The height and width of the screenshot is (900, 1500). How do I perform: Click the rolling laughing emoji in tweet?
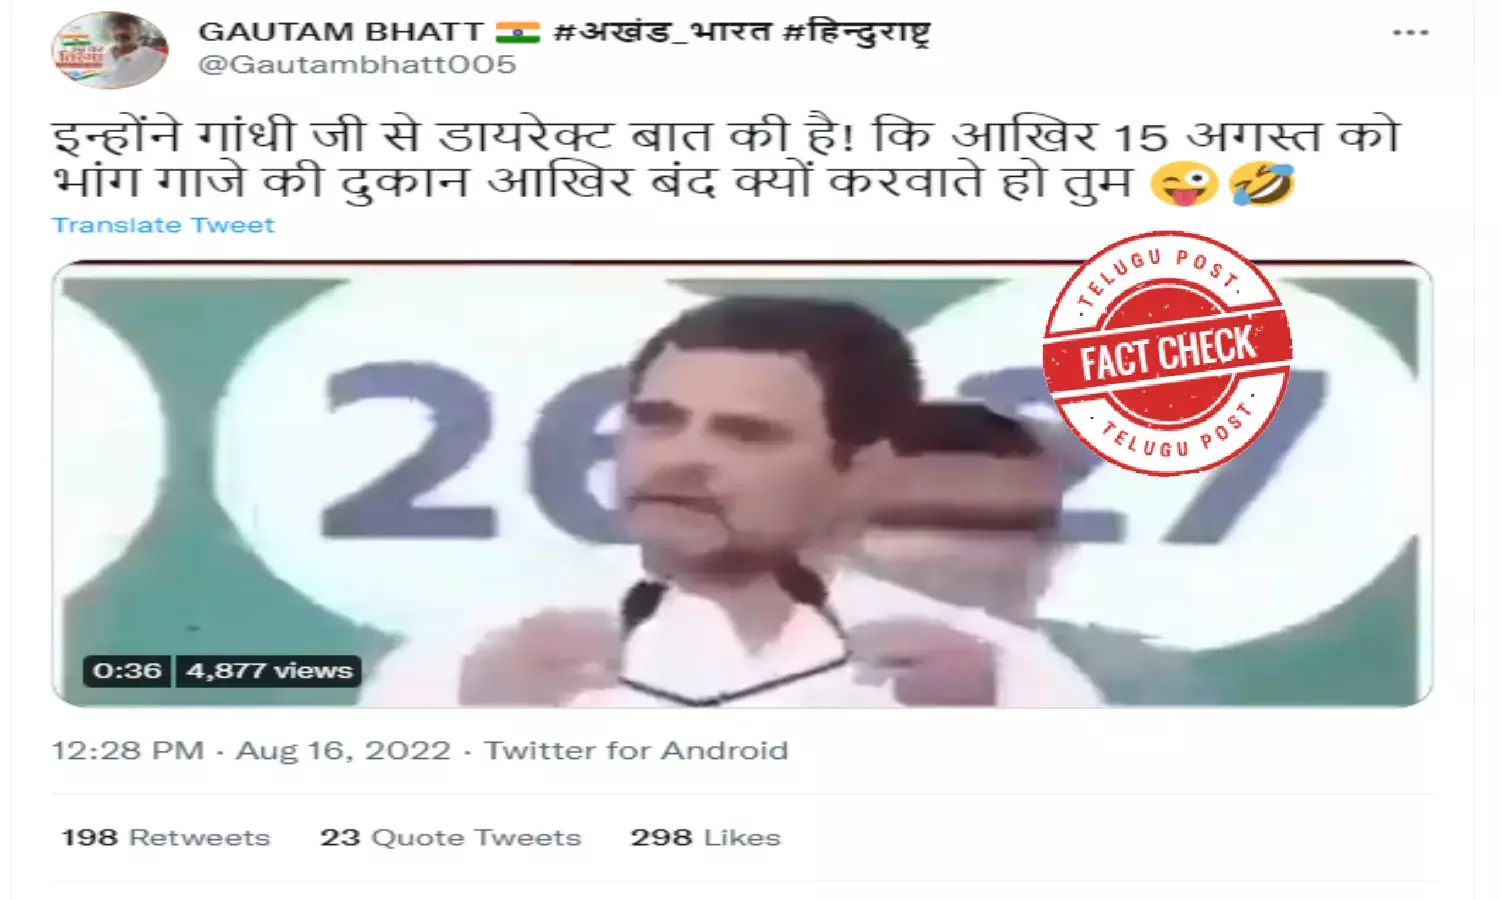[1261, 185]
